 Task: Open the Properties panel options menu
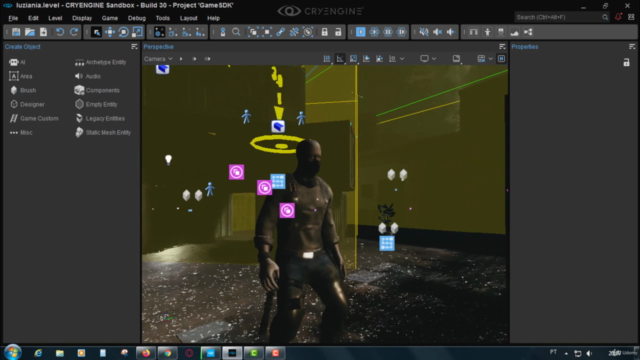(x=632, y=47)
